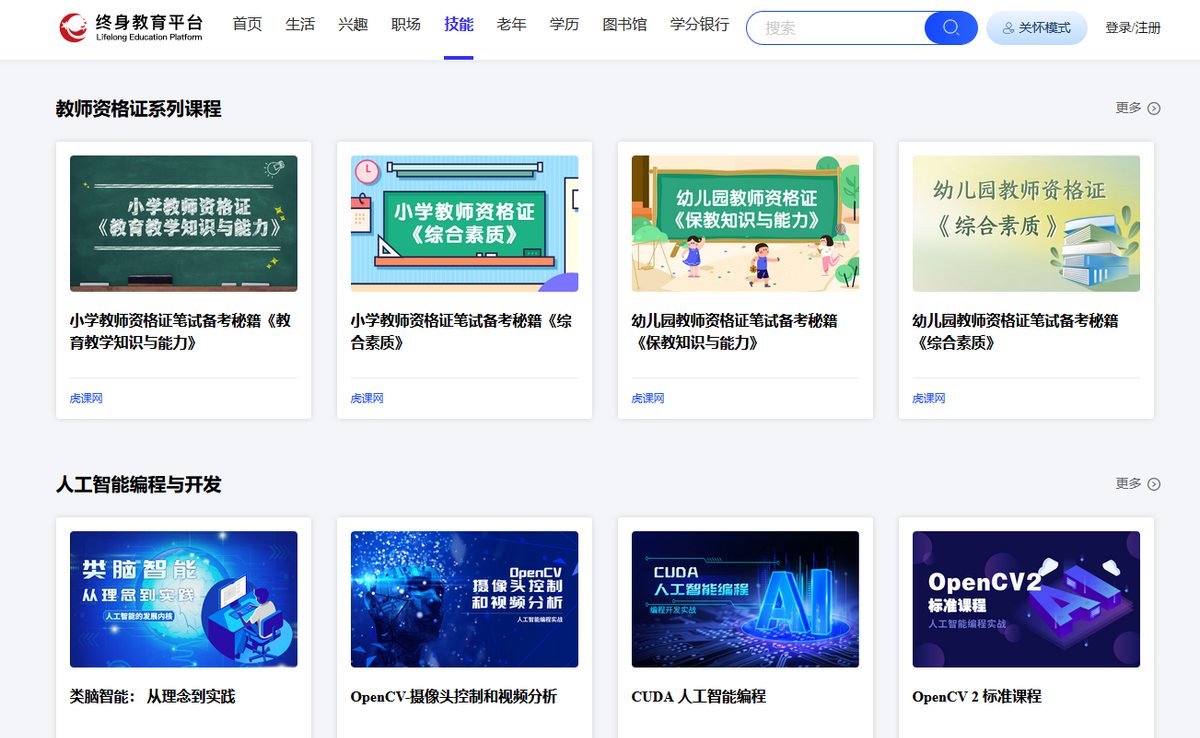1200x738 pixels.
Task: Open the OpenCV2 标准课程 thumbnail
Action: coord(1027,600)
